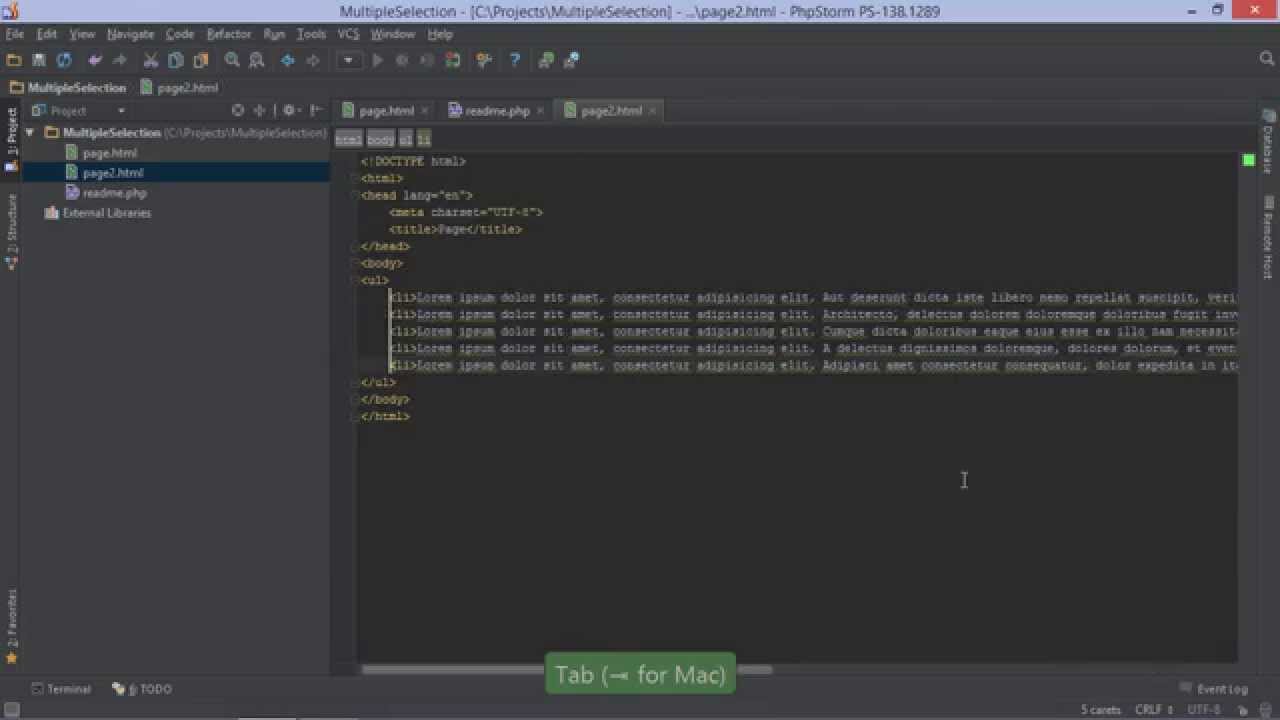
Task: Open the run configuration dropdown
Action: pos(348,60)
